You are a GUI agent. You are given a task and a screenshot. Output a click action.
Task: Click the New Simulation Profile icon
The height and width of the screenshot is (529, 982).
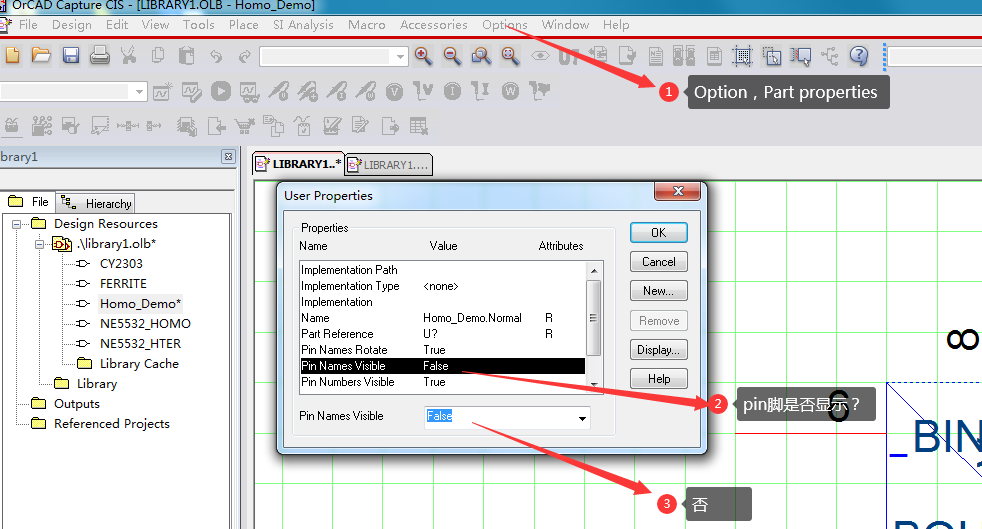[162, 91]
